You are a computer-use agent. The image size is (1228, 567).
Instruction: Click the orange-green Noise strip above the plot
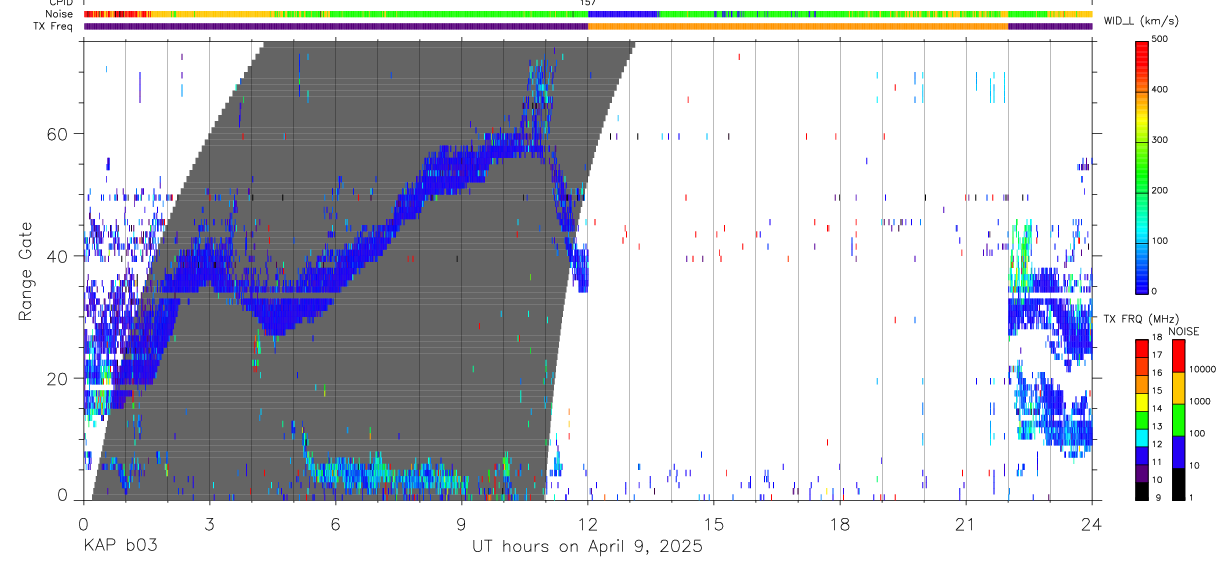click(x=588, y=15)
